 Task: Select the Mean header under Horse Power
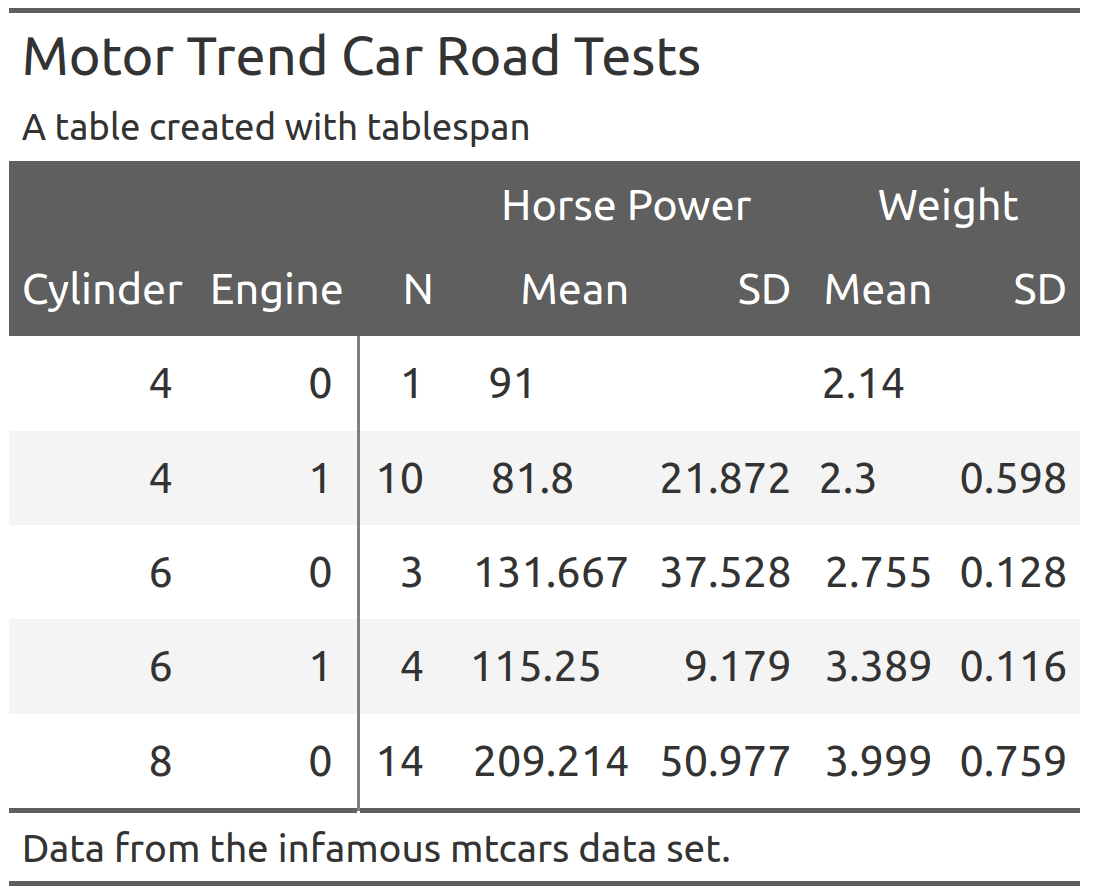click(x=575, y=290)
